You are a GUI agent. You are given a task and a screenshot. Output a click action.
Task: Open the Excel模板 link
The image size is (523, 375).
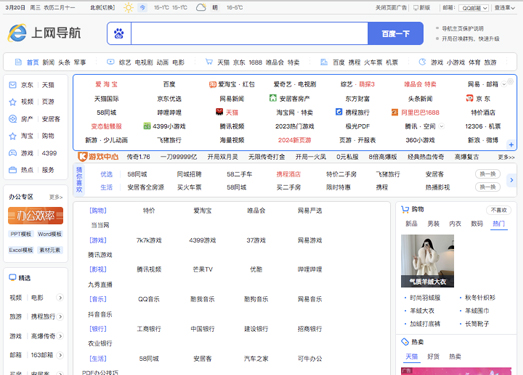[21, 250]
